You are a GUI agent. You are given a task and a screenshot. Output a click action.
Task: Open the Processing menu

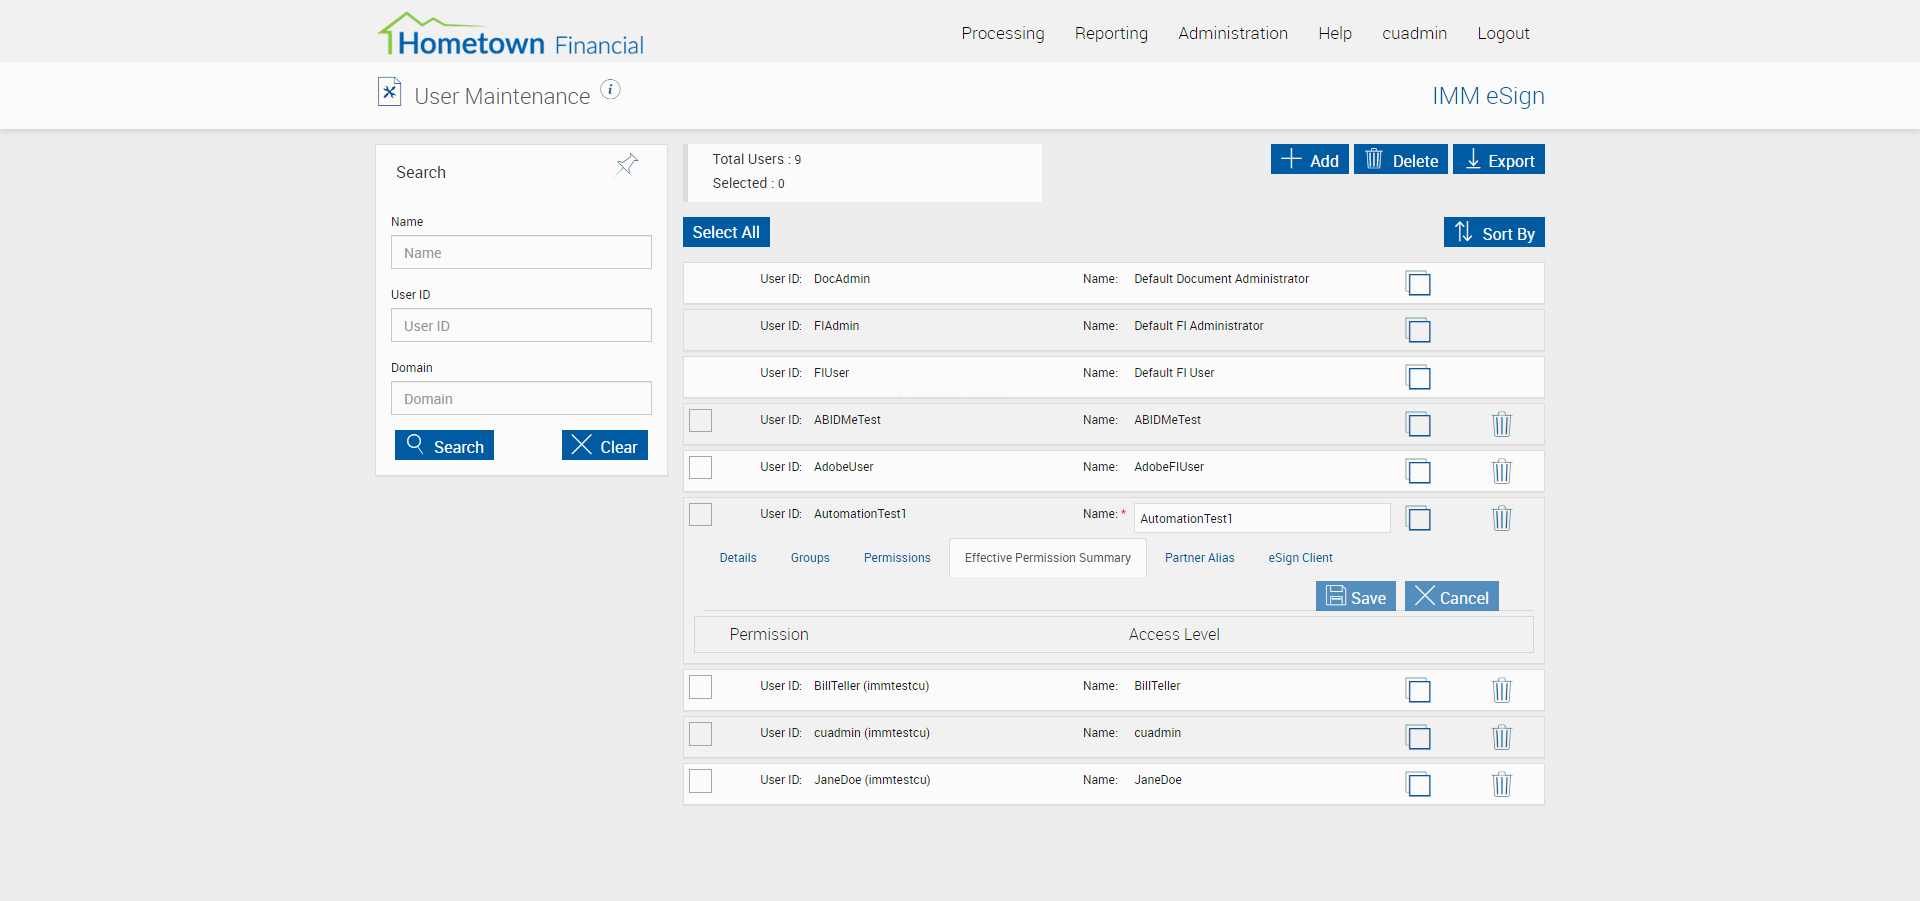[x=1003, y=33]
